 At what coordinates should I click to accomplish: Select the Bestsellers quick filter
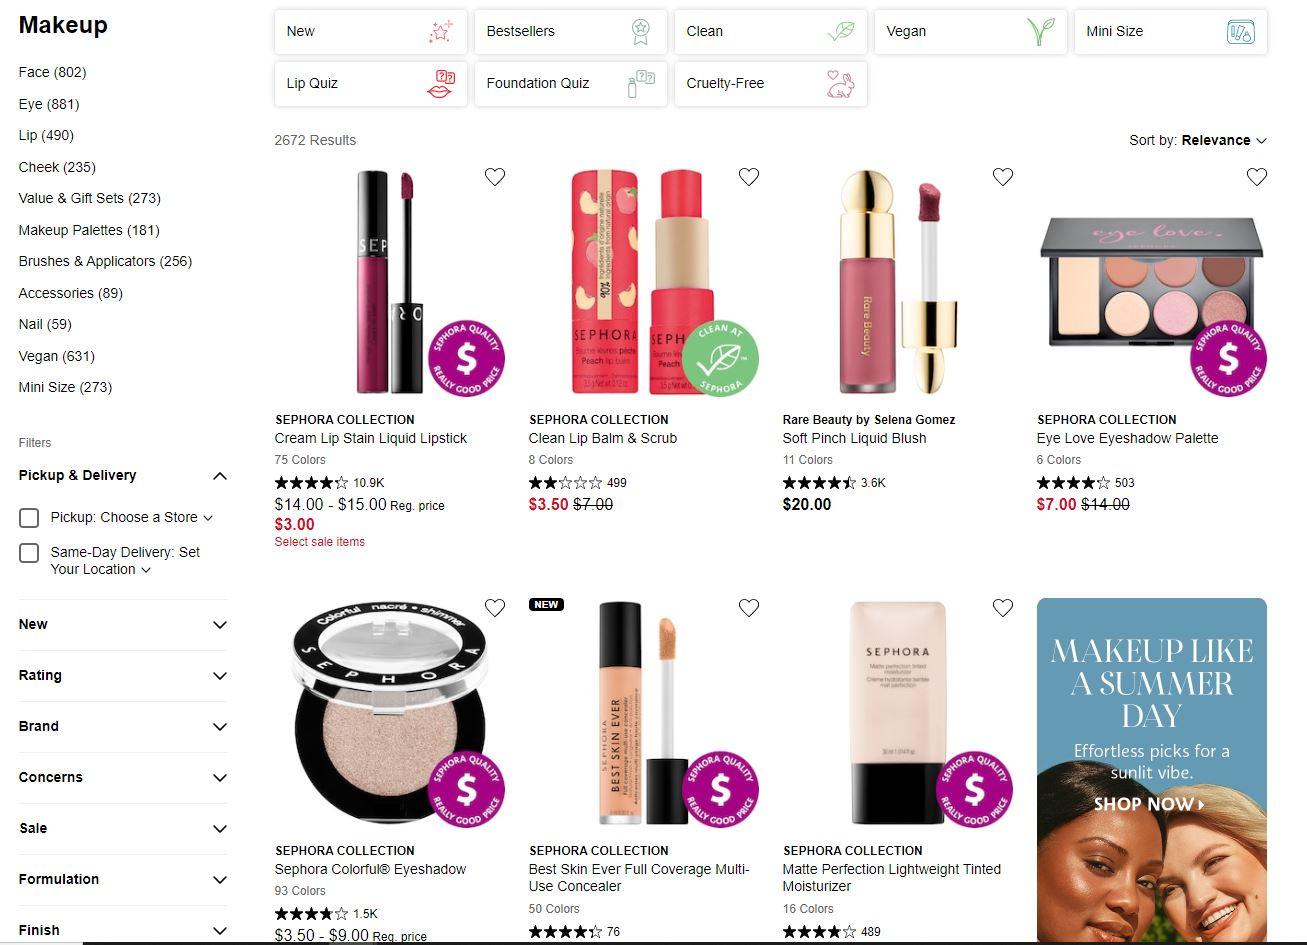tap(571, 32)
